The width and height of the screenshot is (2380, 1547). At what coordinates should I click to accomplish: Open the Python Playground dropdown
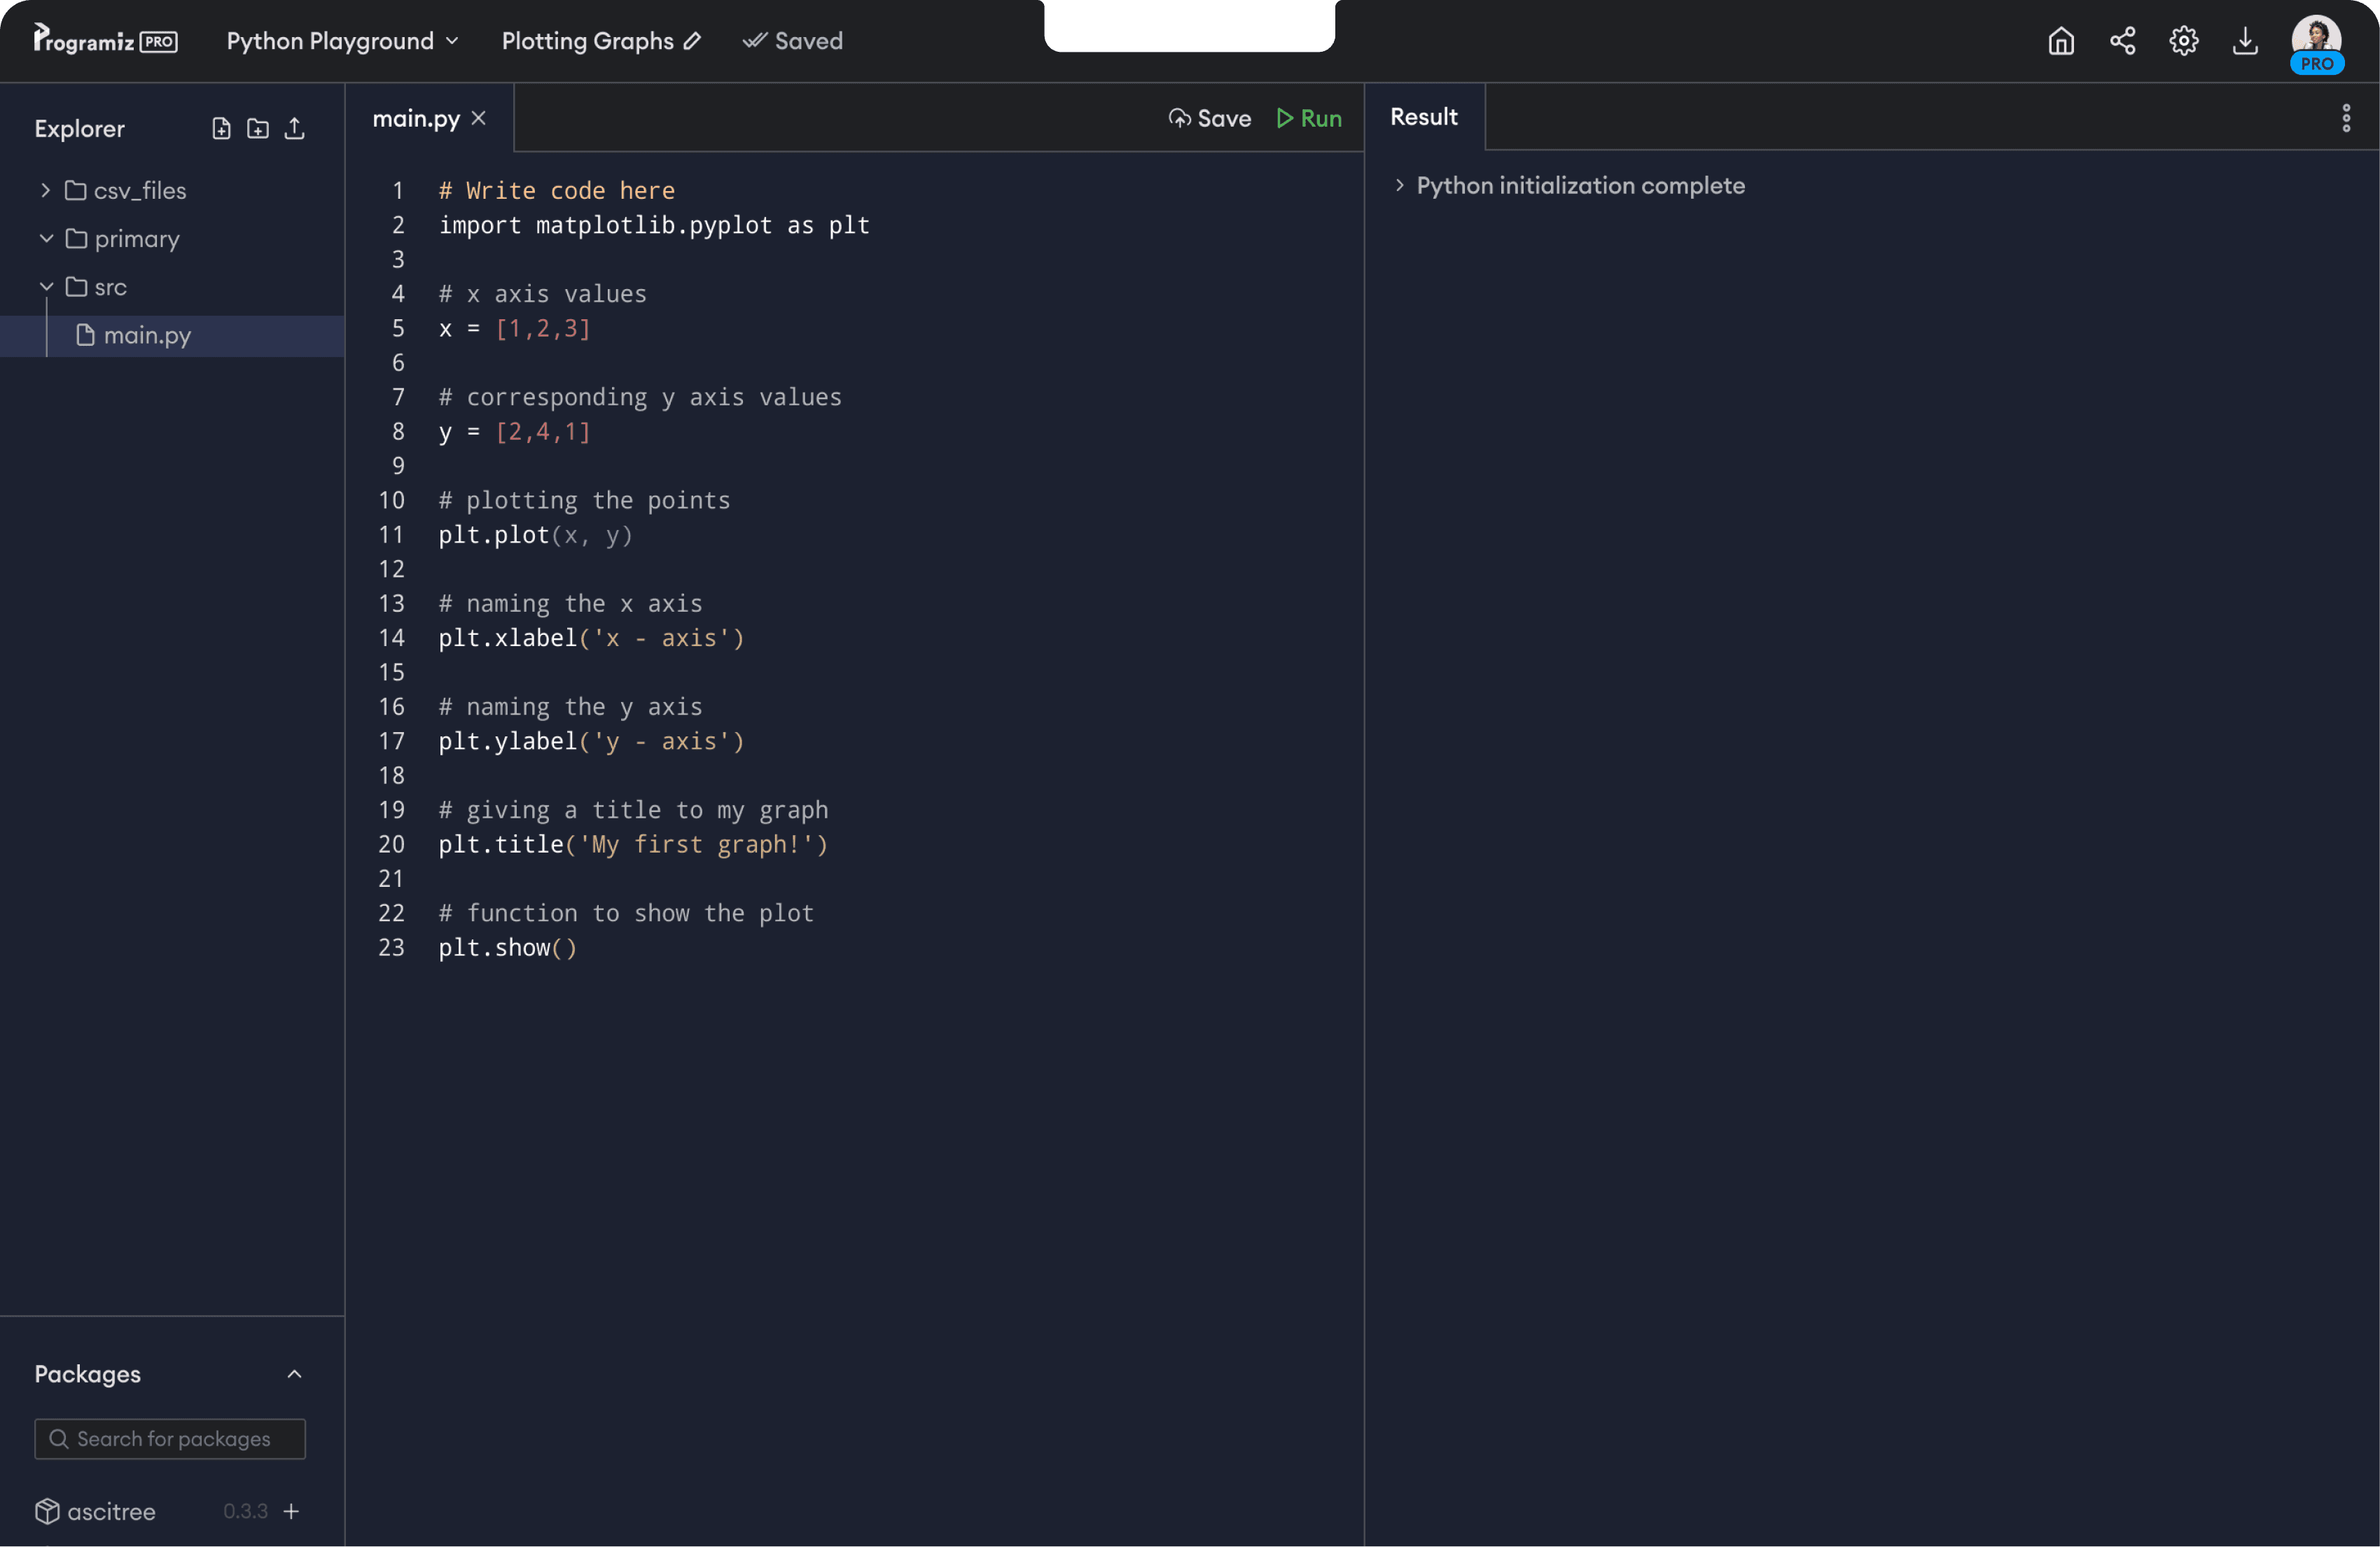click(342, 41)
